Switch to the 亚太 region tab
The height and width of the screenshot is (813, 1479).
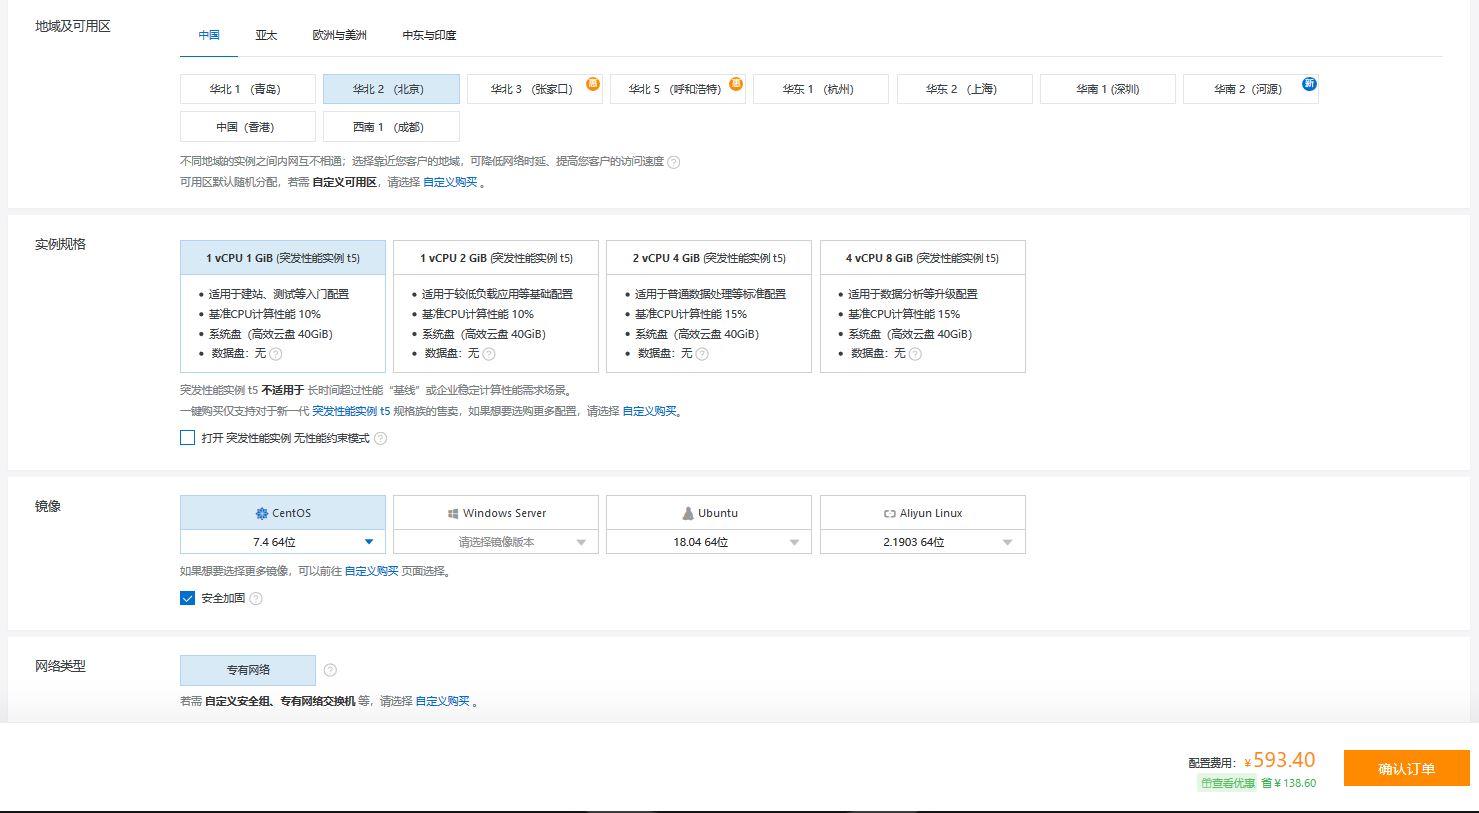click(266, 34)
